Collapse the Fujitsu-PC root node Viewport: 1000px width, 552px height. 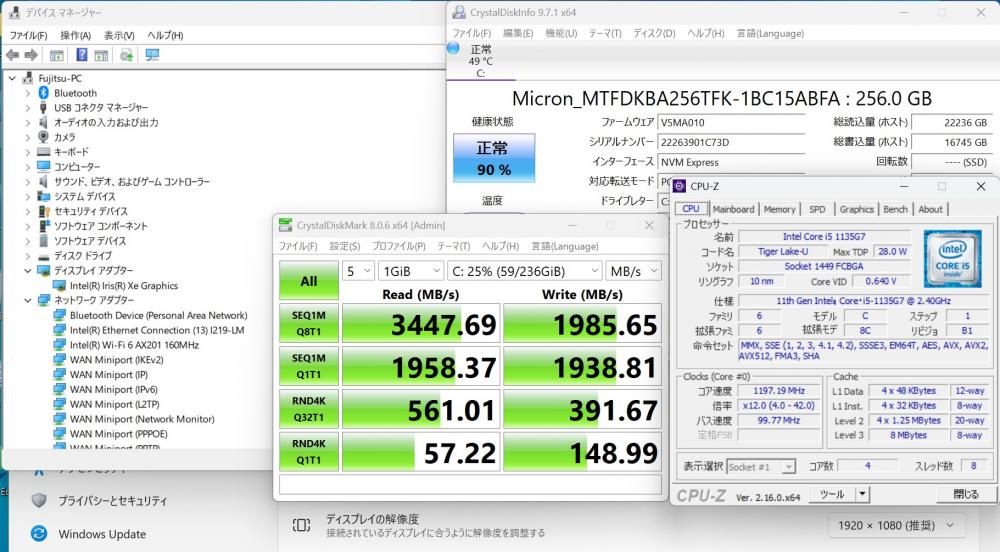tap(12, 78)
